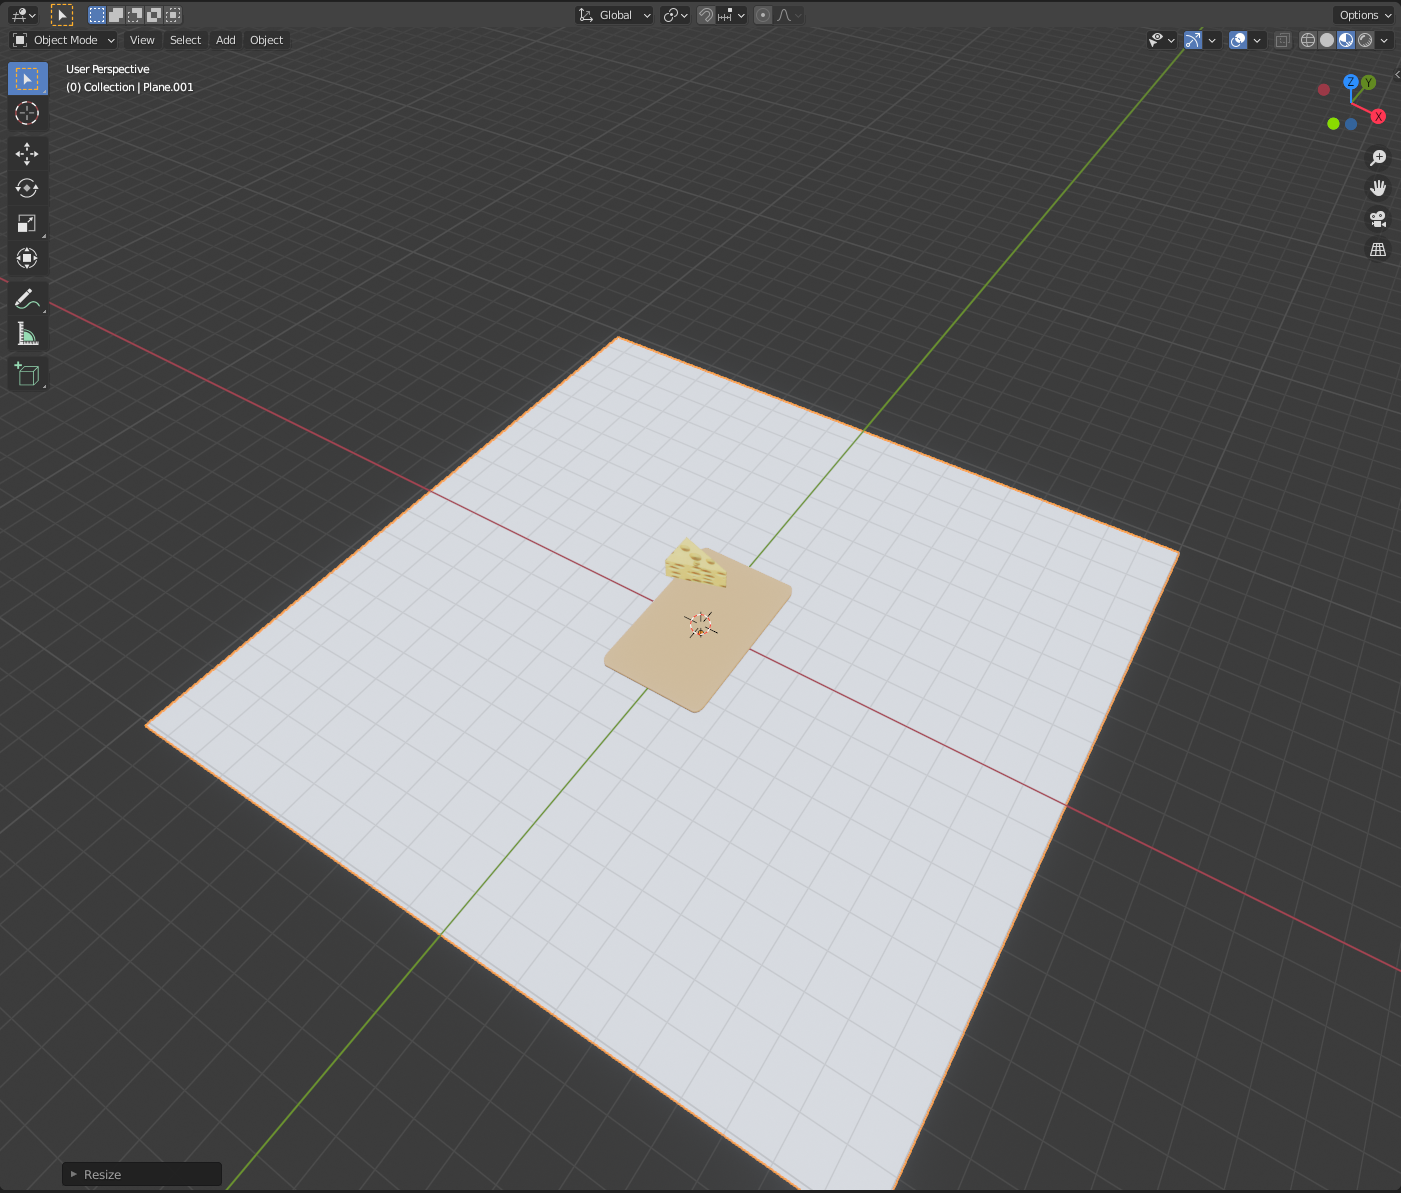Switch to Material Preview shading
This screenshot has width=1401, height=1193.
pyautogui.click(x=1346, y=40)
